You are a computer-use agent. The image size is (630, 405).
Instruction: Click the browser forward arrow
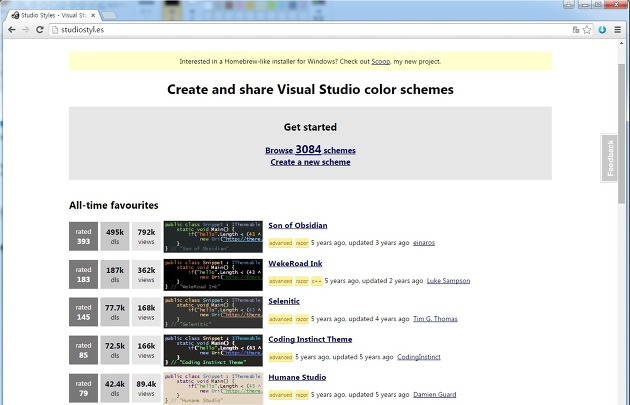(26, 30)
